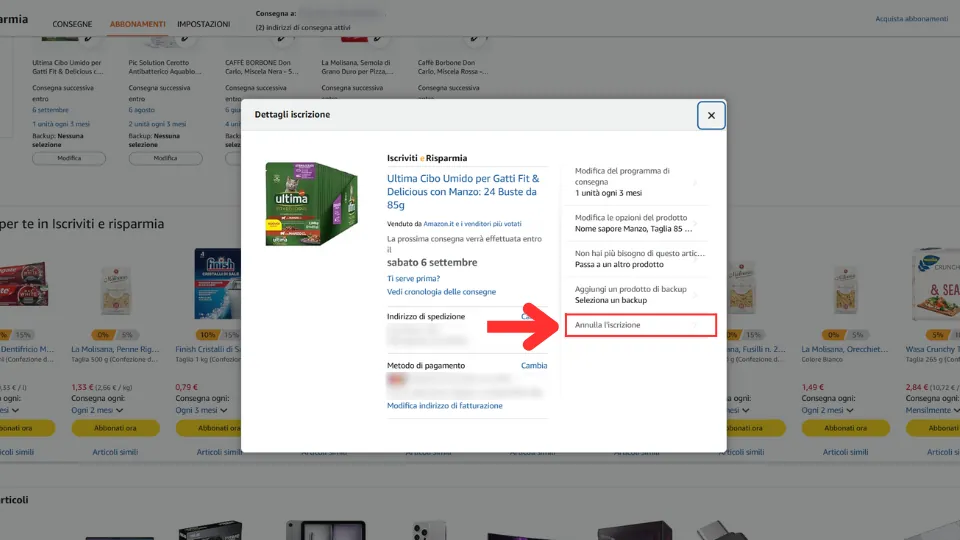The image size is (960, 540).
Task: Open Modifica indirizzo di fatturazione link
Action: coord(444,406)
